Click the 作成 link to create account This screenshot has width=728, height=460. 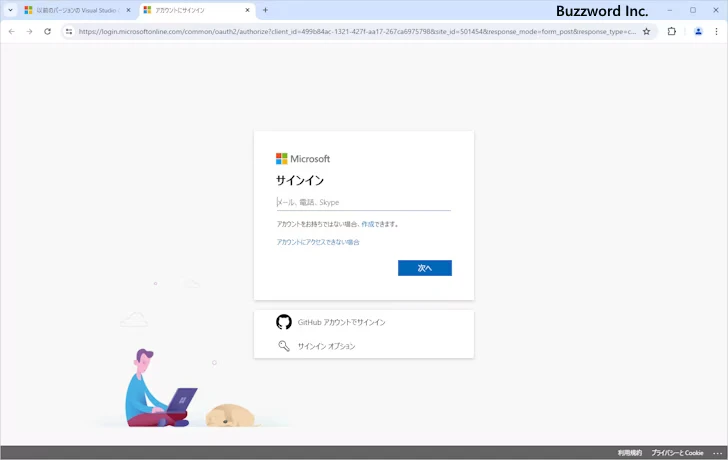[367, 224]
